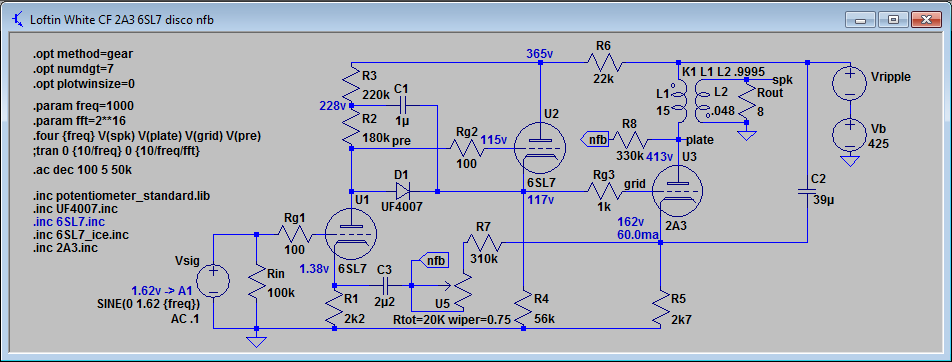Select resistor R2 180k symbol
Image resolution: width=952 pixels, height=362 pixels.
351,126
